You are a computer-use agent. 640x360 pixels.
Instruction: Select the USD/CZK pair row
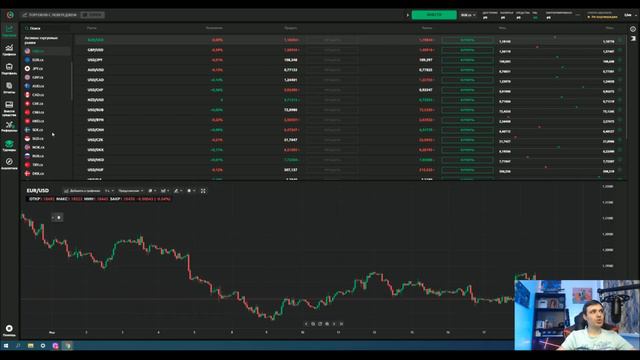pos(351,140)
